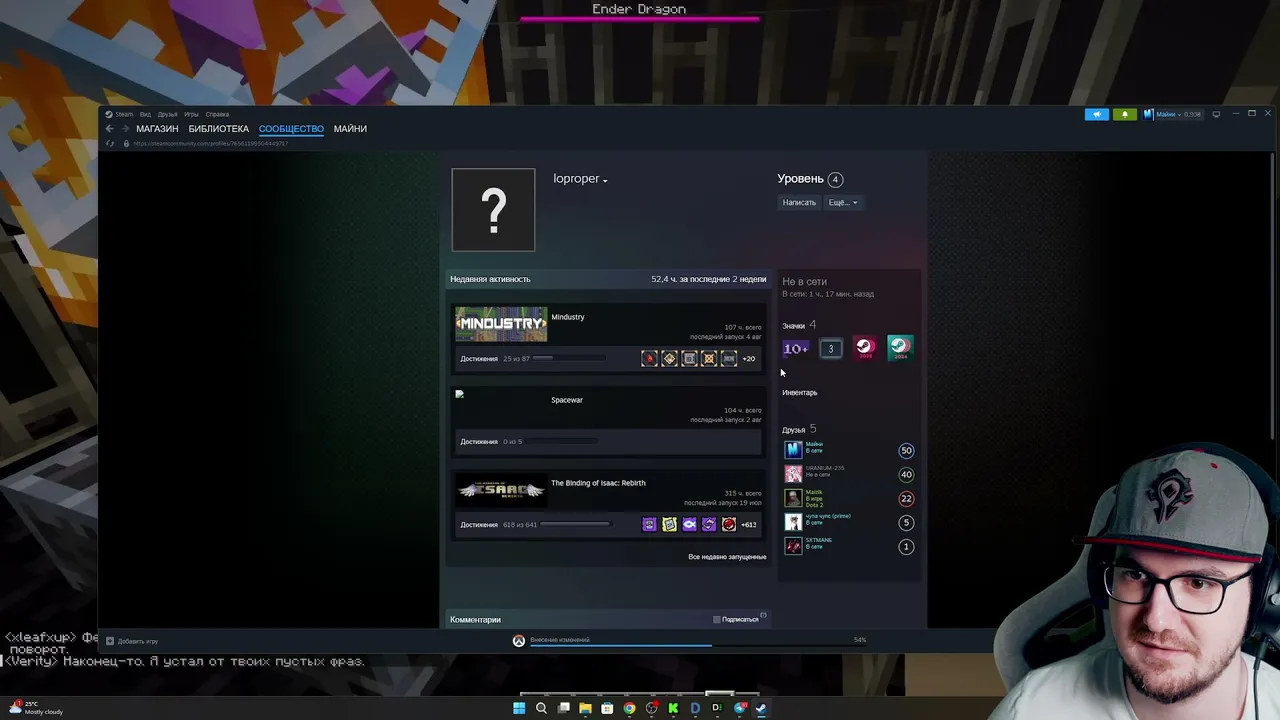Click the Steam page URL field

tap(211, 143)
